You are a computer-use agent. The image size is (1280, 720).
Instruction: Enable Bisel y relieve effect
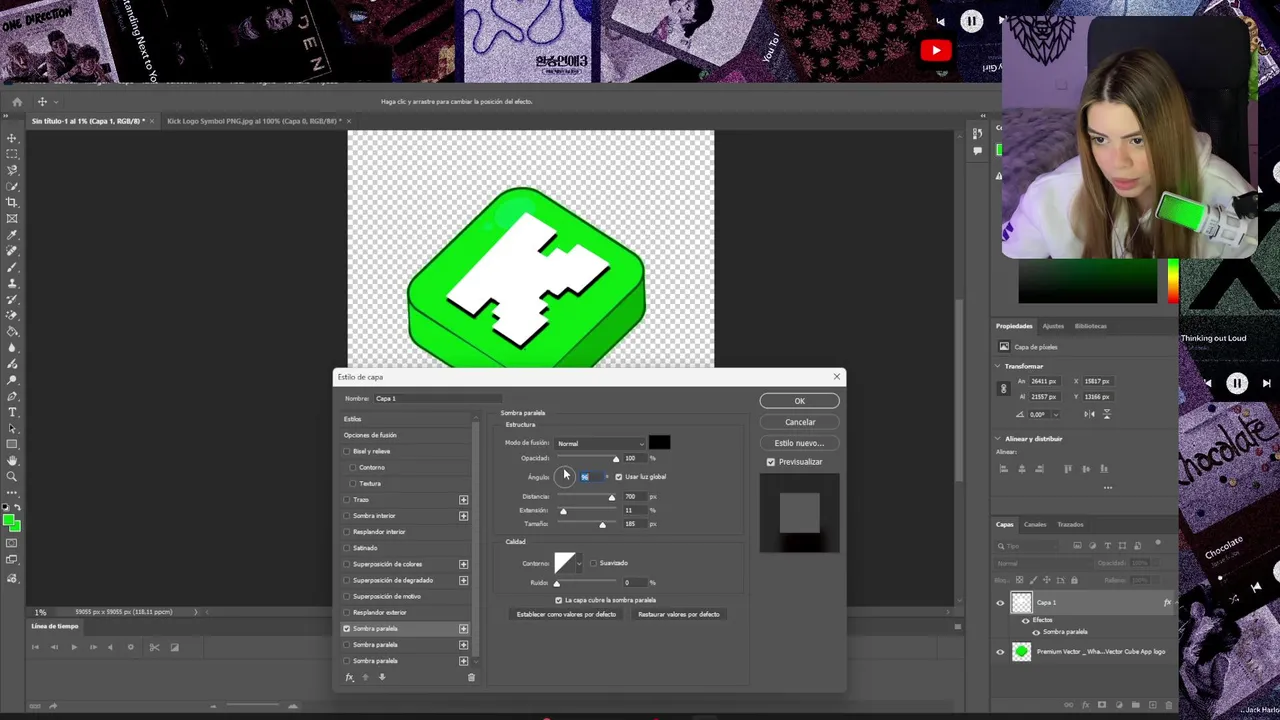click(x=347, y=451)
